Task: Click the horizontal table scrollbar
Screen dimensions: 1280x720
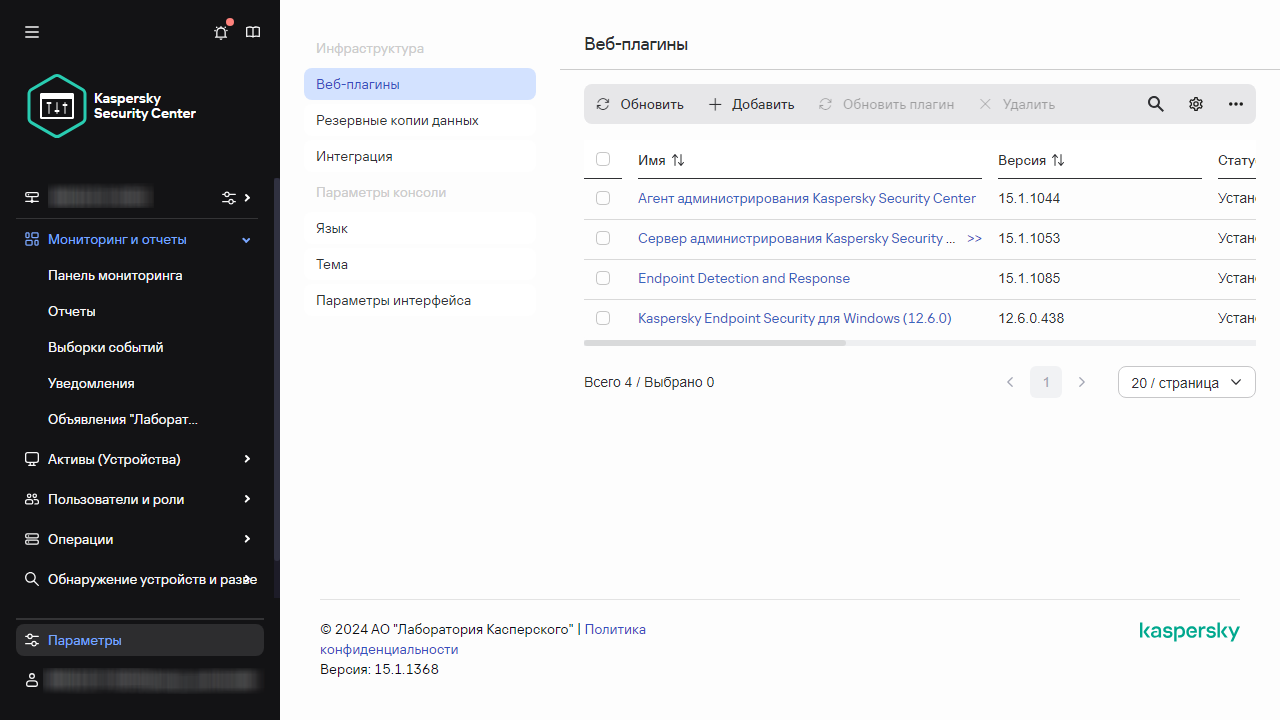Action: tap(714, 343)
